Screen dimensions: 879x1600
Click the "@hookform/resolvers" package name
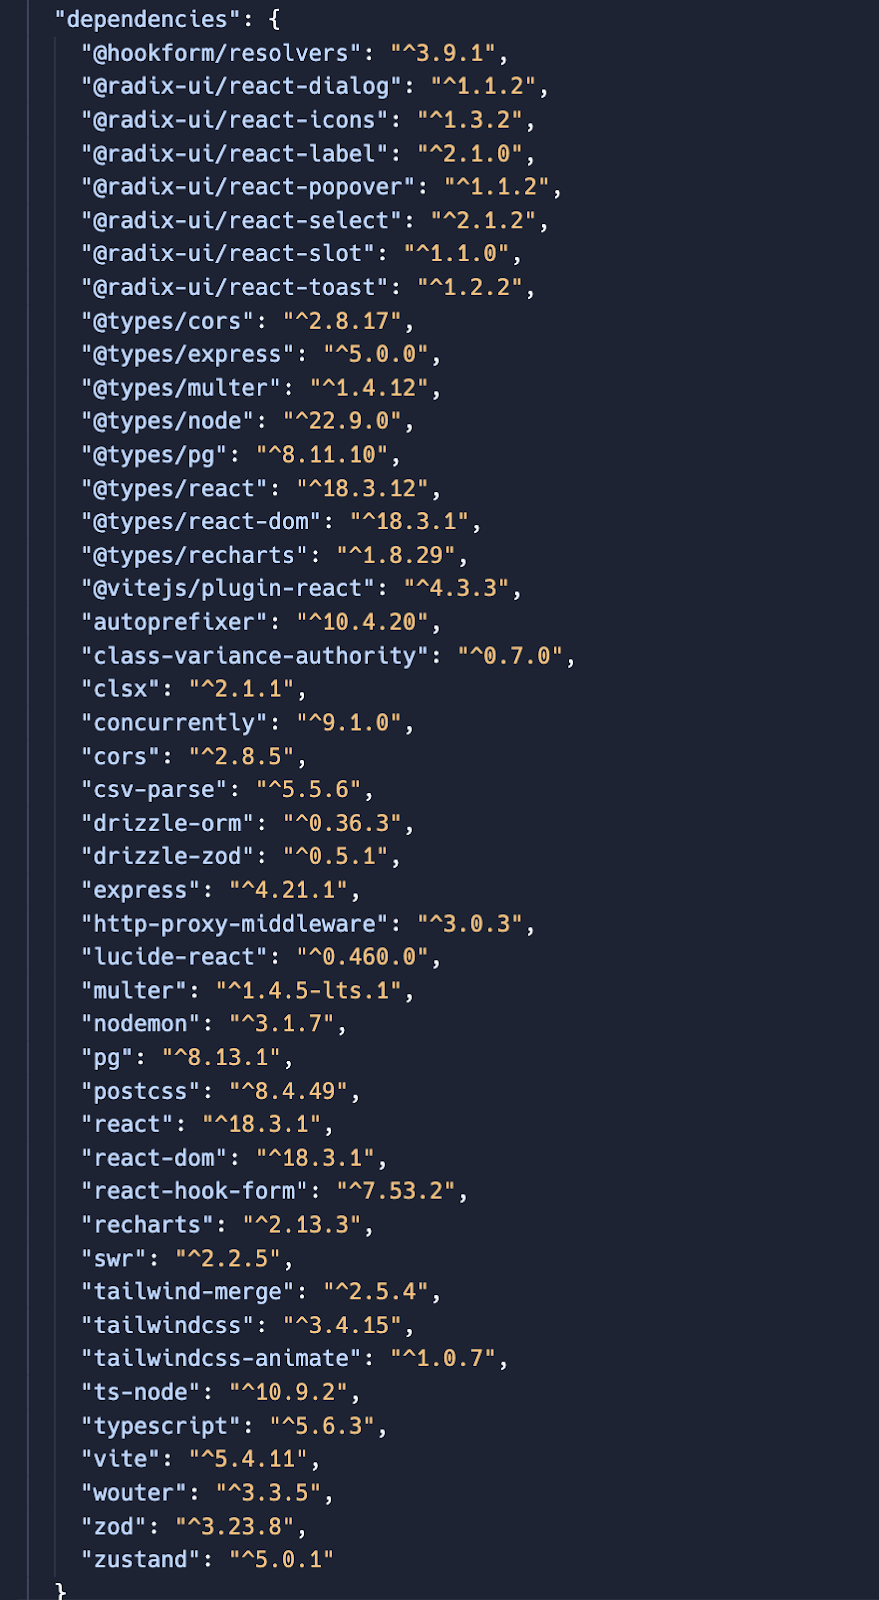(221, 53)
